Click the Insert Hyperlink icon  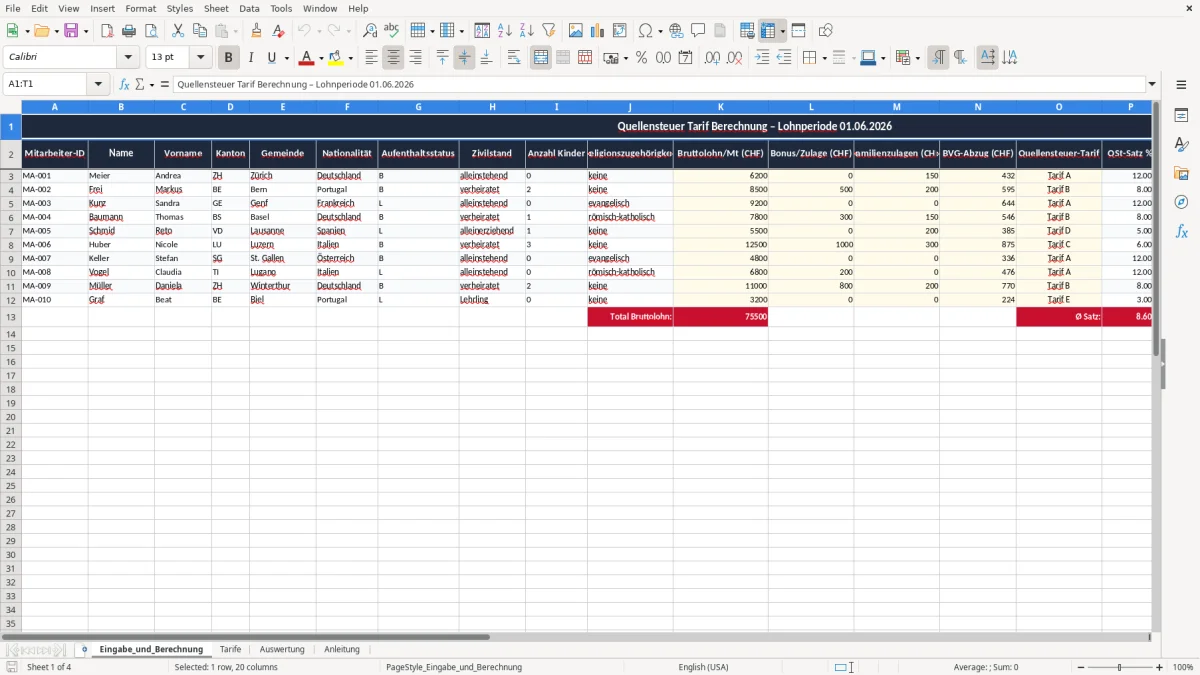pyautogui.click(x=676, y=31)
